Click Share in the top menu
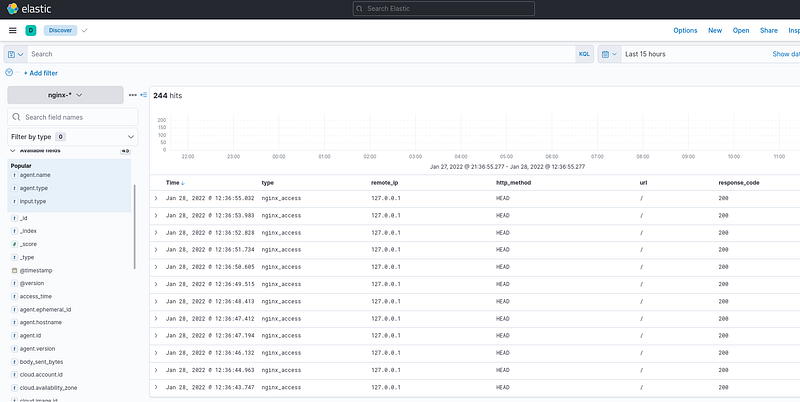The image size is (800, 402). click(768, 31)
